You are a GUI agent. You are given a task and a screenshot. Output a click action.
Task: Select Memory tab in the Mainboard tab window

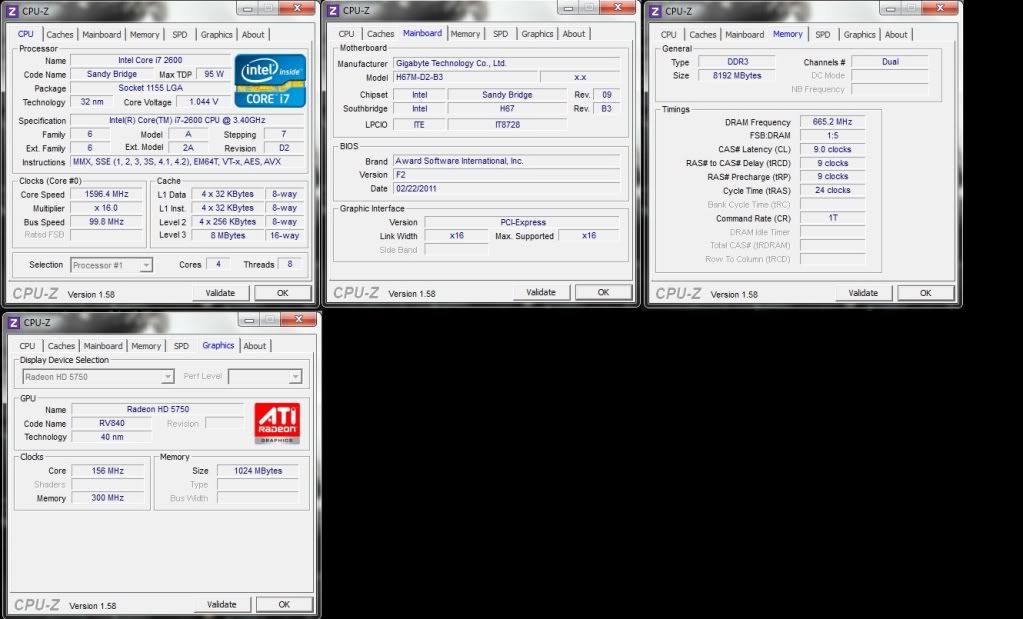click(465, 34)
